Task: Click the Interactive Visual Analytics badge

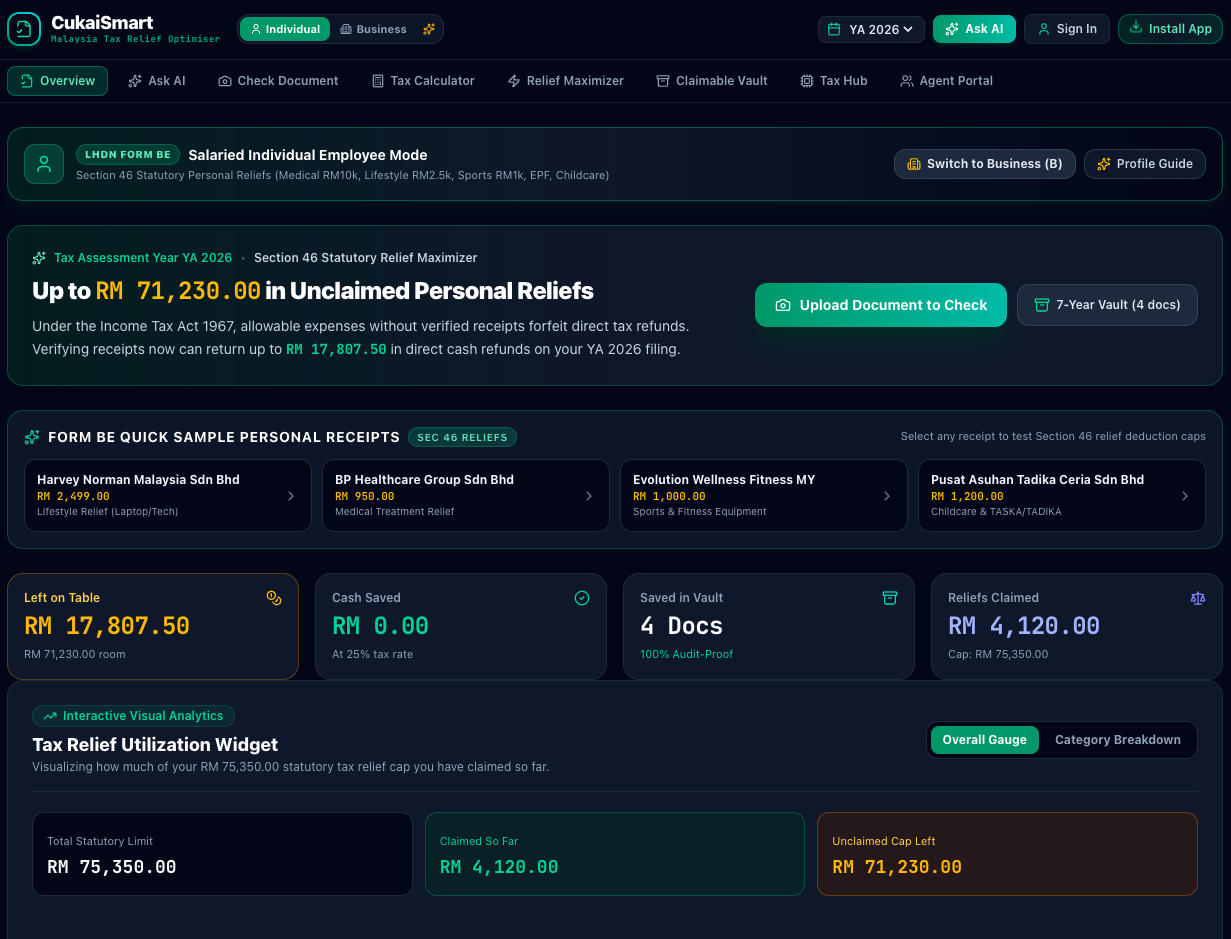Action: point(134,716)
